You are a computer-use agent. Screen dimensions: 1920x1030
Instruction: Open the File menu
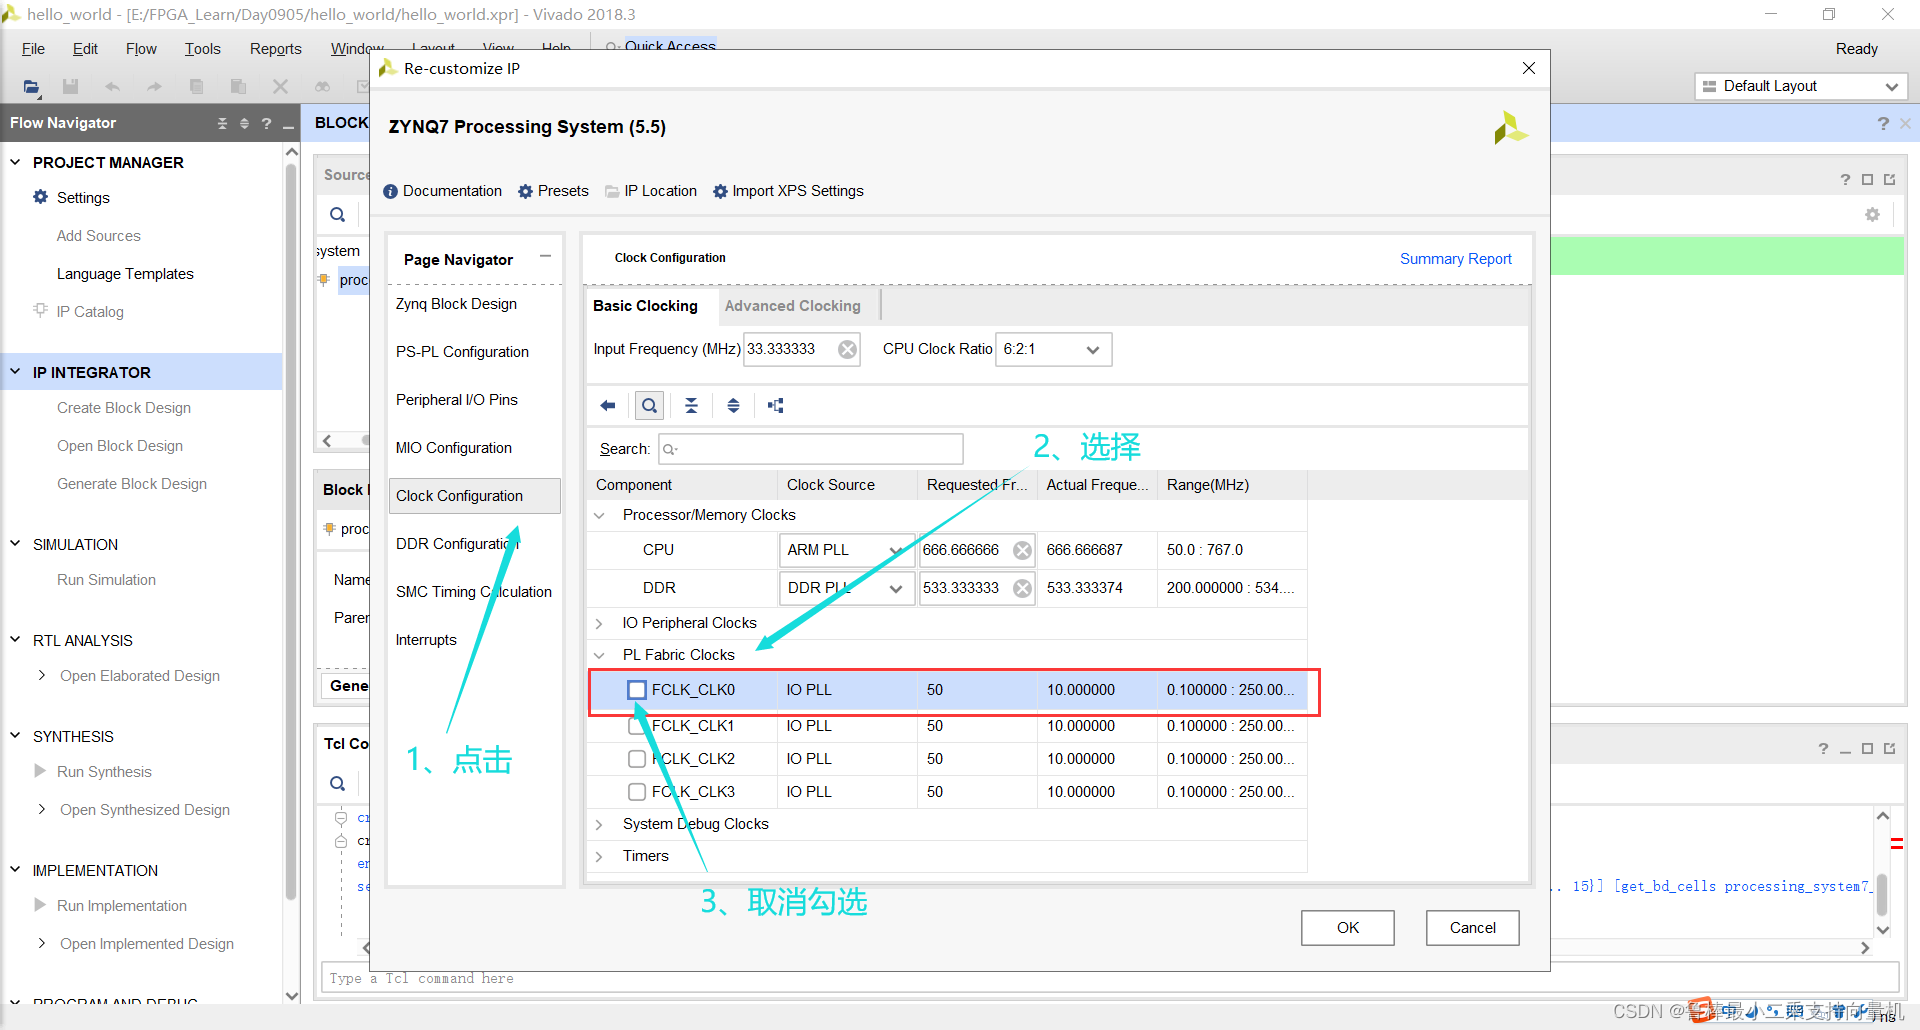click(x=33, y=49)
